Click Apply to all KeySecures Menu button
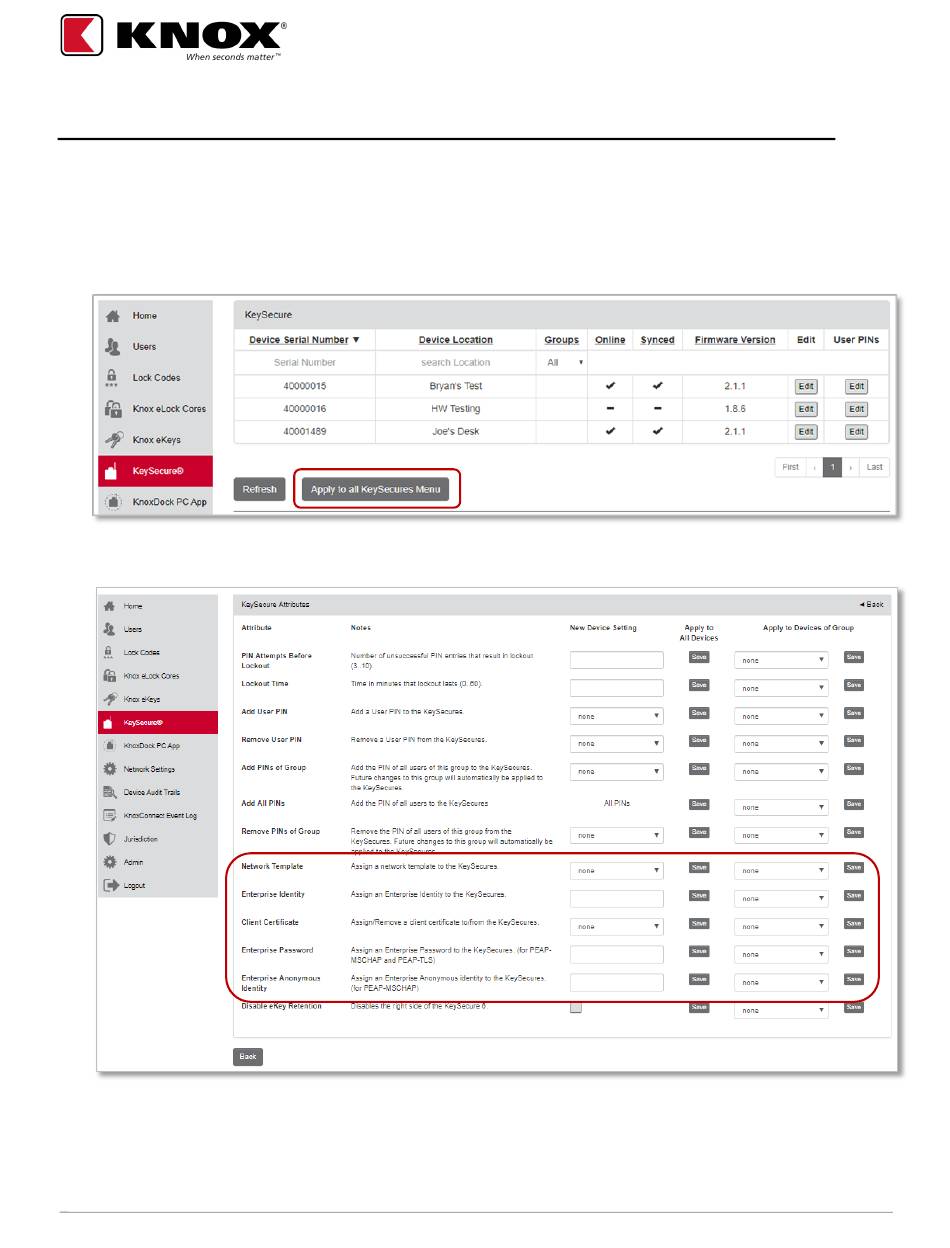Screen dimensions: 950x1248 pyautogui.click(x=375, y=490)
